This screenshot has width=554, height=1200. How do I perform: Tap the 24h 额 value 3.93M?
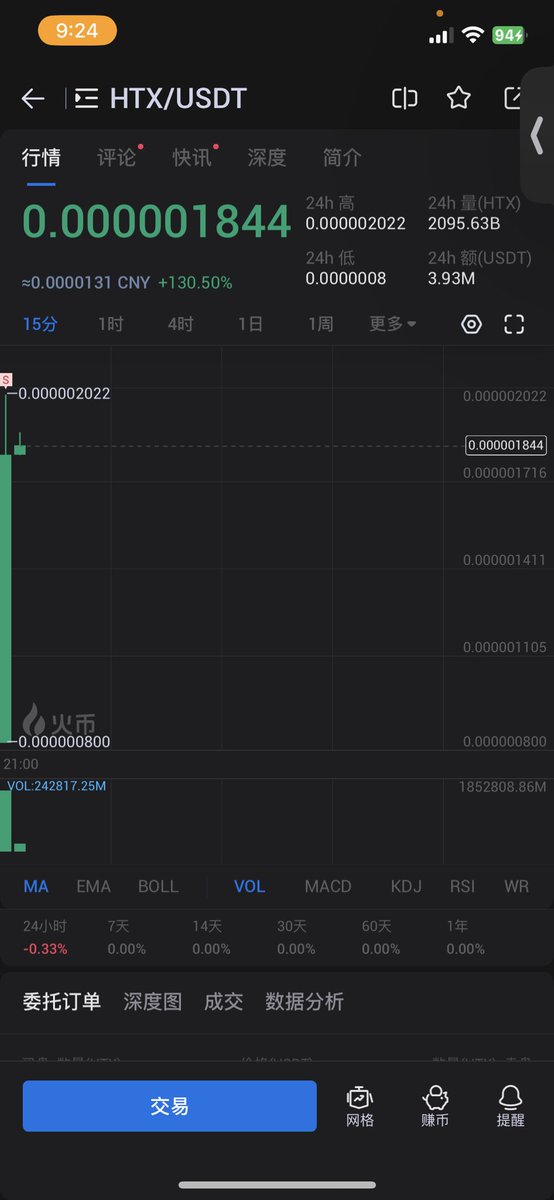451,279
